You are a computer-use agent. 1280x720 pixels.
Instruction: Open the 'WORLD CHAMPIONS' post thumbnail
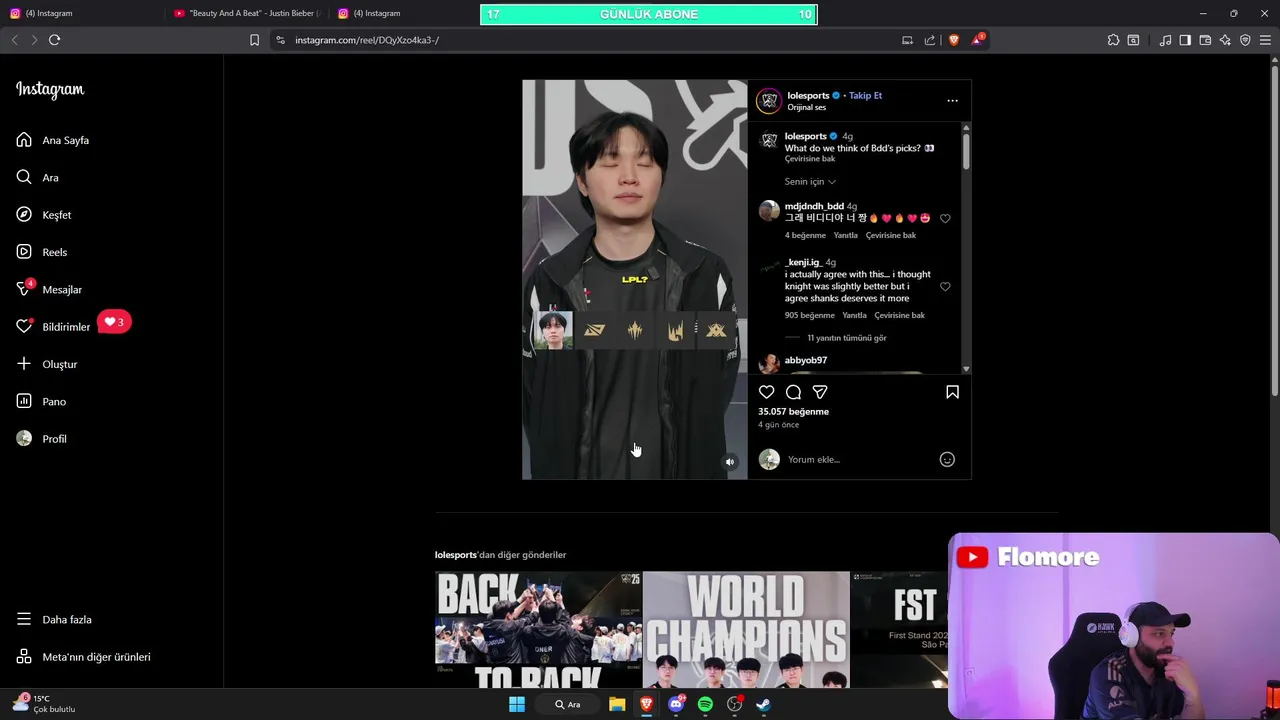746,629
